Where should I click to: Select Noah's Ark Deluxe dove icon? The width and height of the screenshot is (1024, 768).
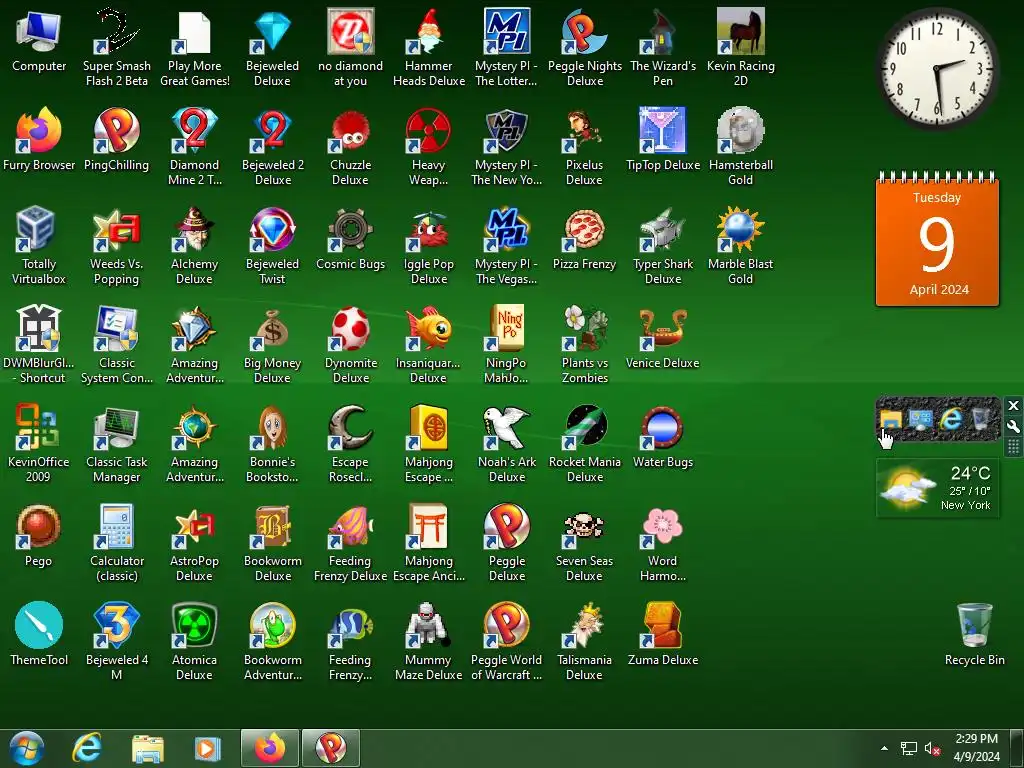coord(507,427)
